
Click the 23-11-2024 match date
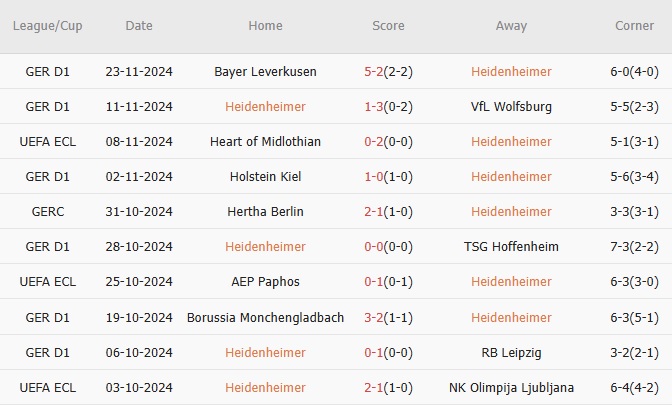[139, 72]
